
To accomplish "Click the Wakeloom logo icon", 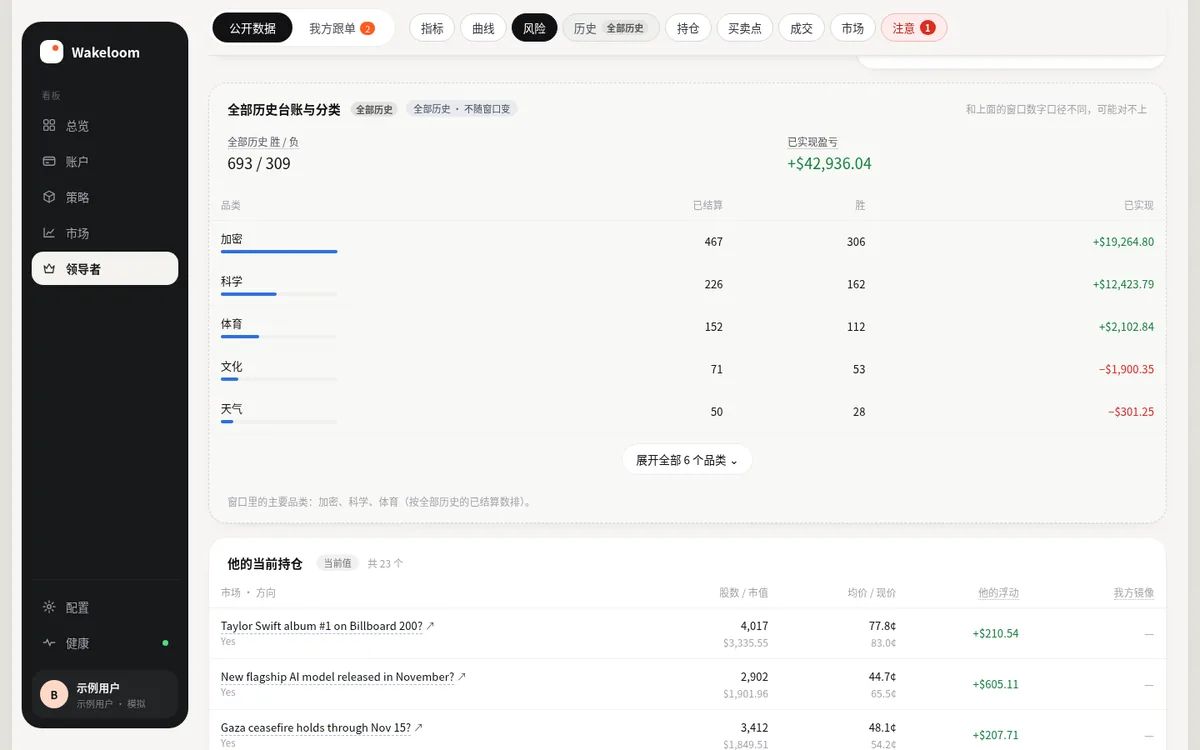I will click(51, 52).
